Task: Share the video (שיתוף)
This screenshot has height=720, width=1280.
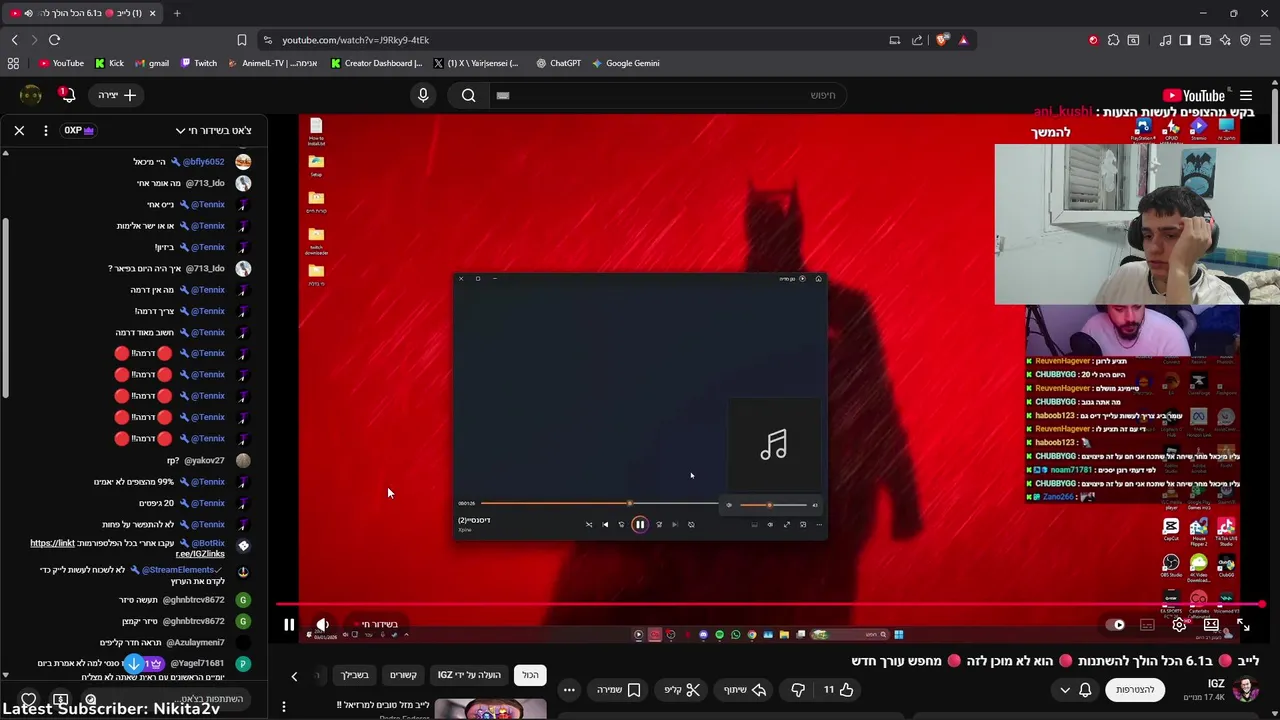Action: pyautogui.click(x=744, y=690)
